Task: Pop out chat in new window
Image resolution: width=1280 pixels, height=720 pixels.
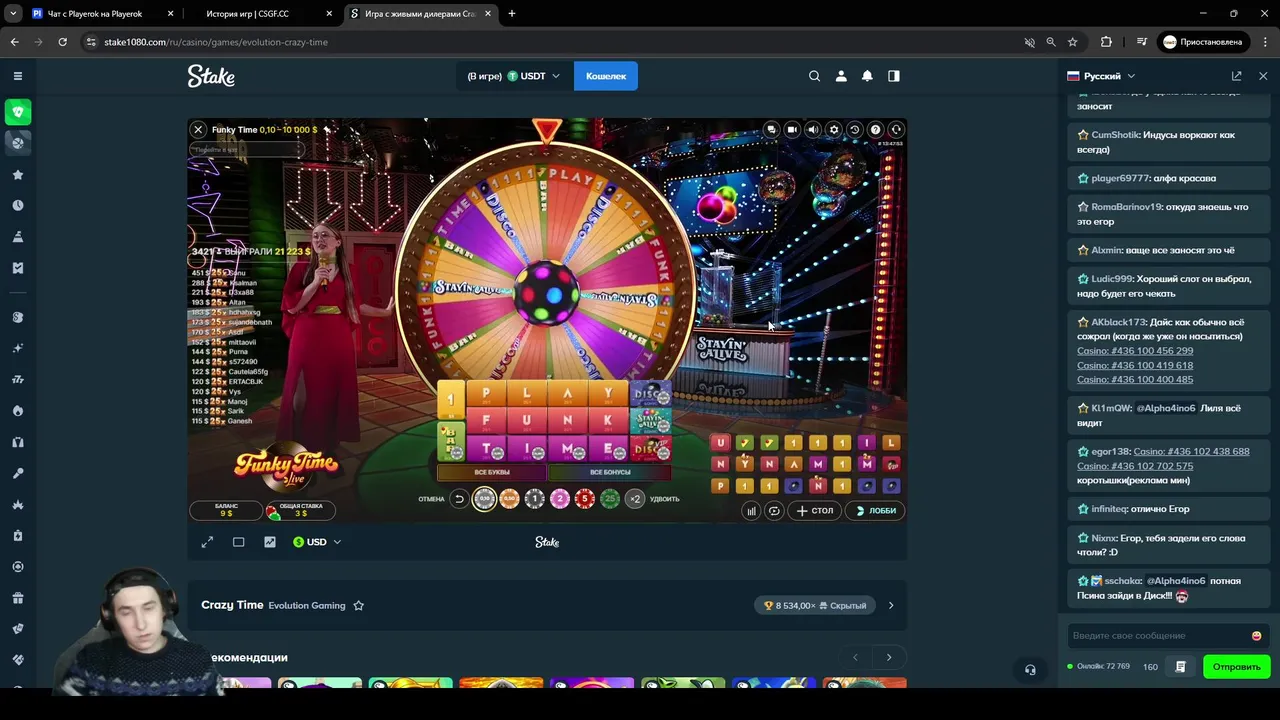Action: [x=1237, y=76]
